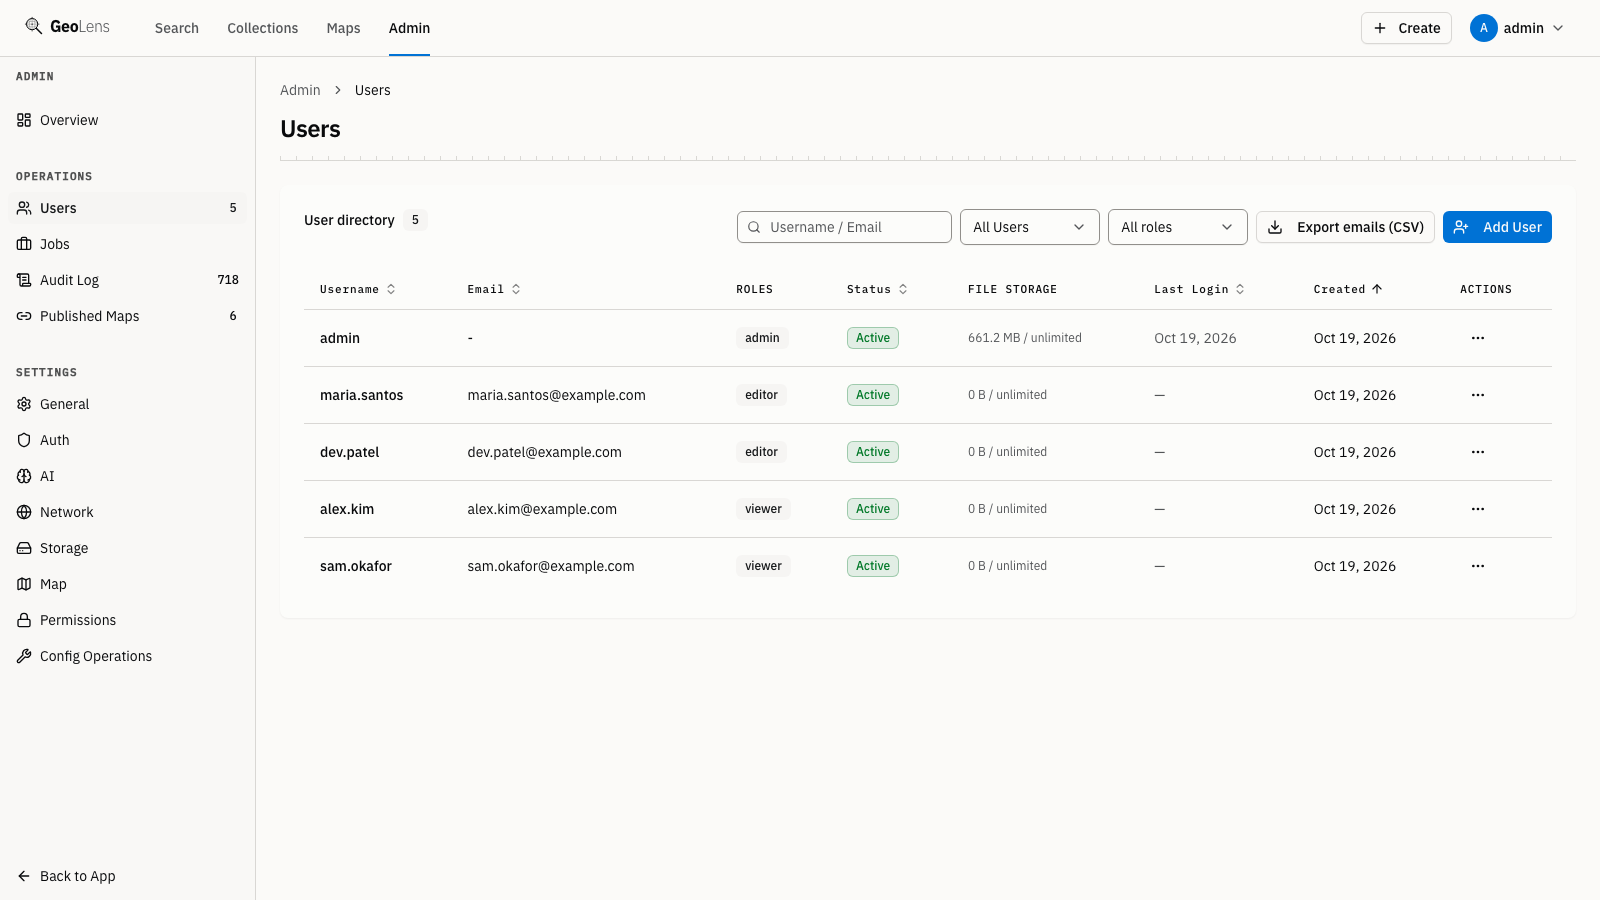Go to the Search tab
1600x900 pixels.
(177, 28)
